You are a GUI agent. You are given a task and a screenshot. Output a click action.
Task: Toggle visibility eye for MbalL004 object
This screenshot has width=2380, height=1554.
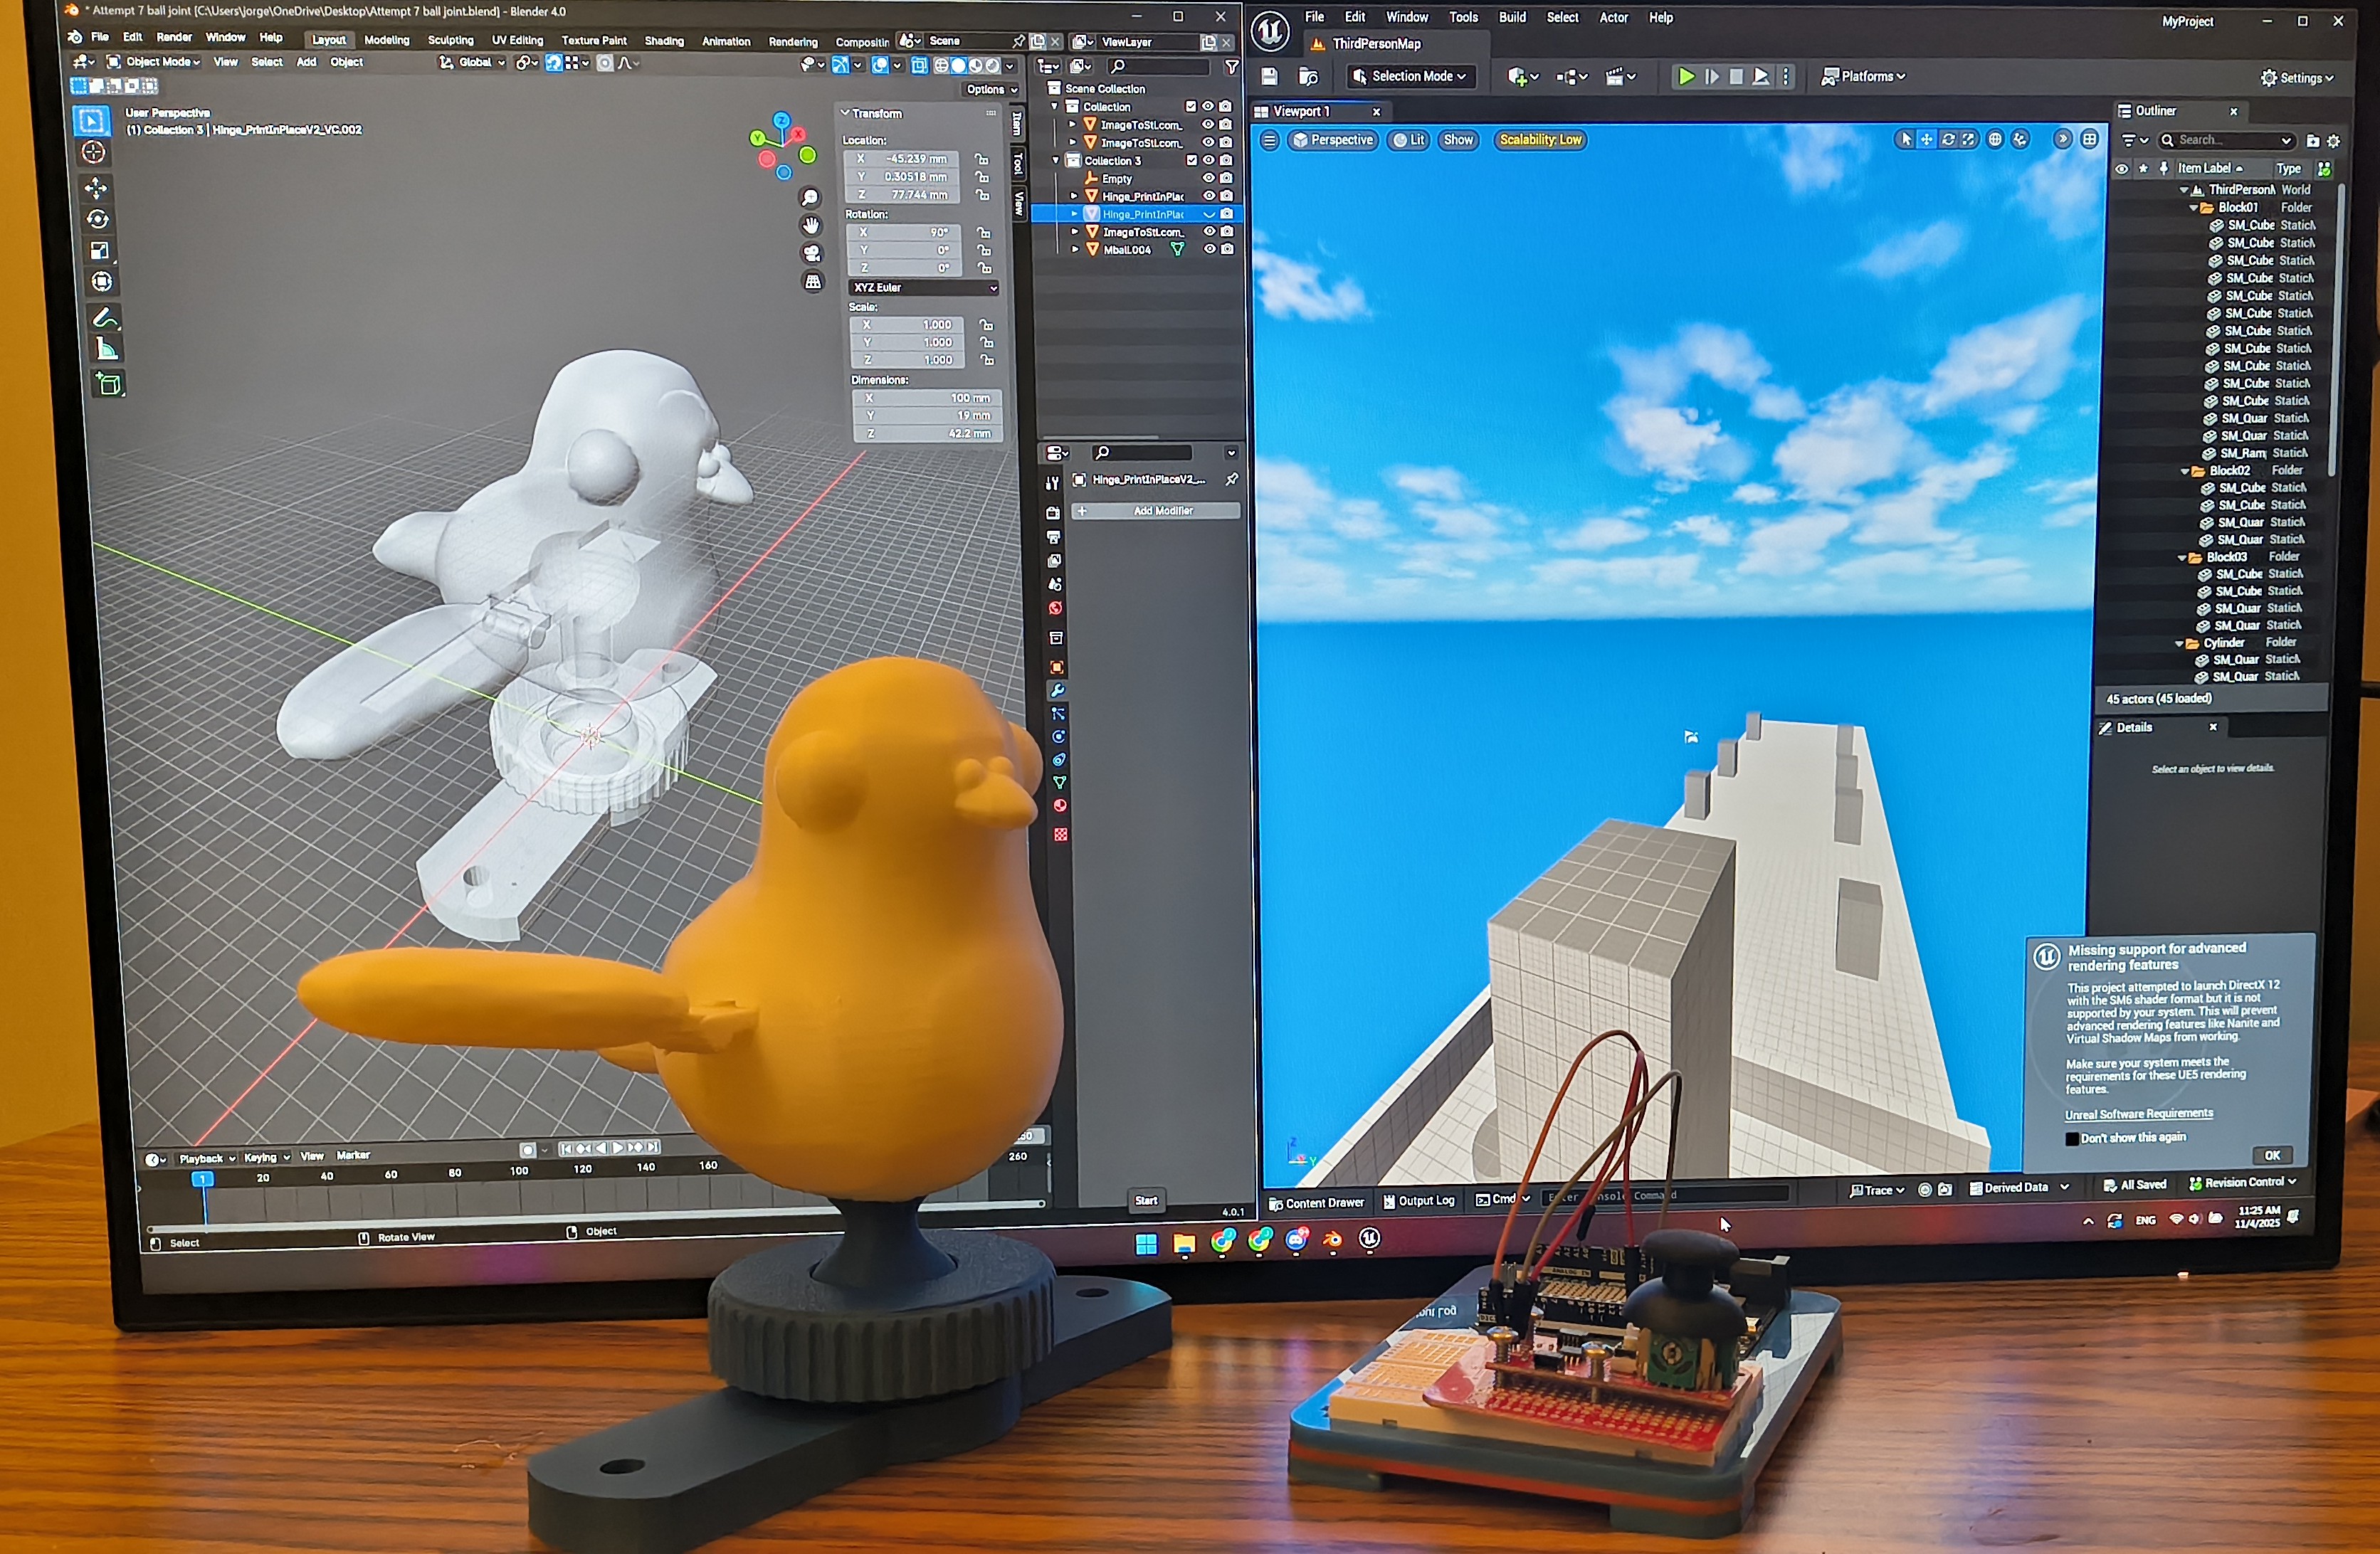[1209, 249]
